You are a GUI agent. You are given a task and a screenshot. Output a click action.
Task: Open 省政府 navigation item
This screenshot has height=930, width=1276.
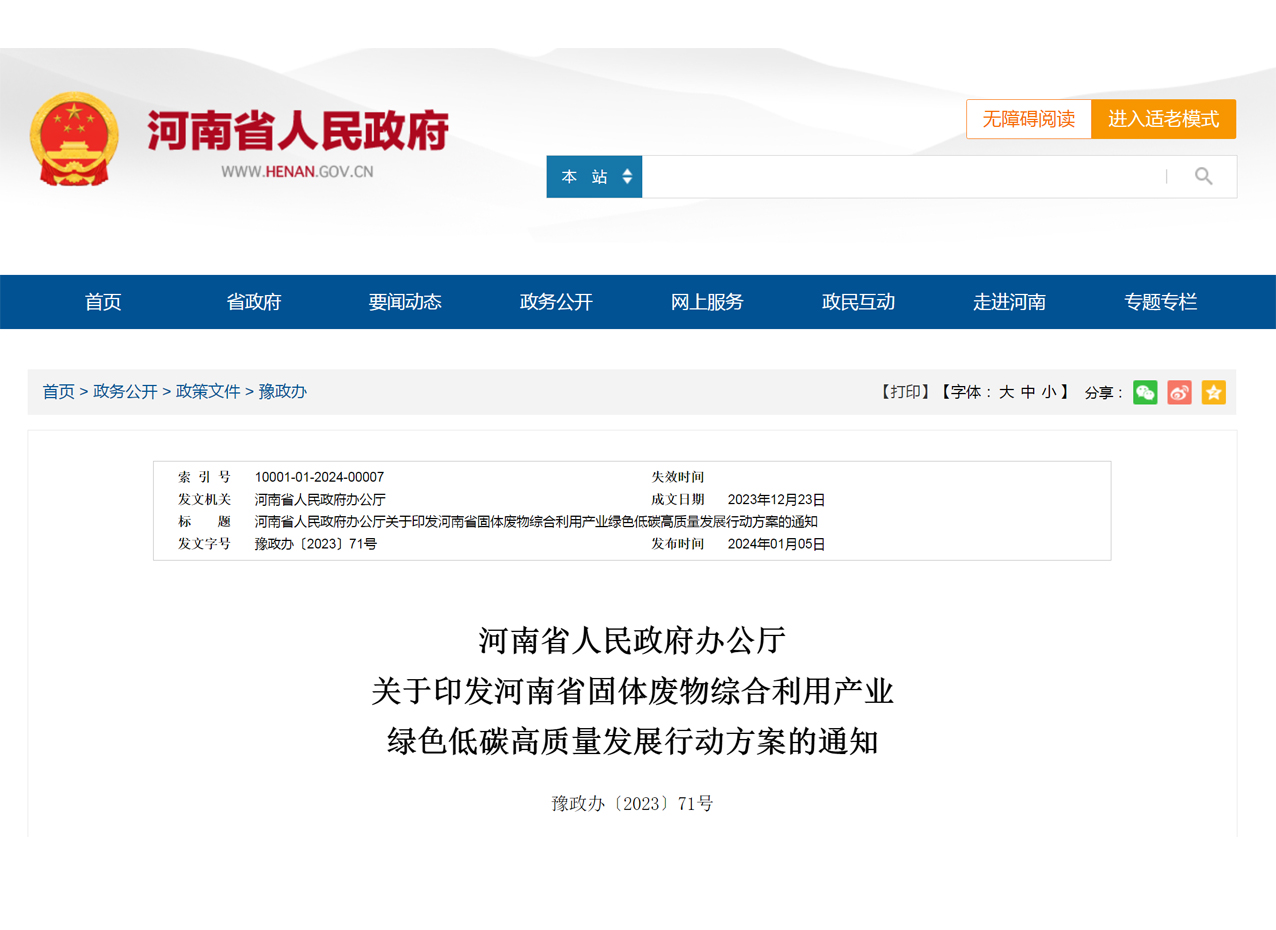pos(254,302)
